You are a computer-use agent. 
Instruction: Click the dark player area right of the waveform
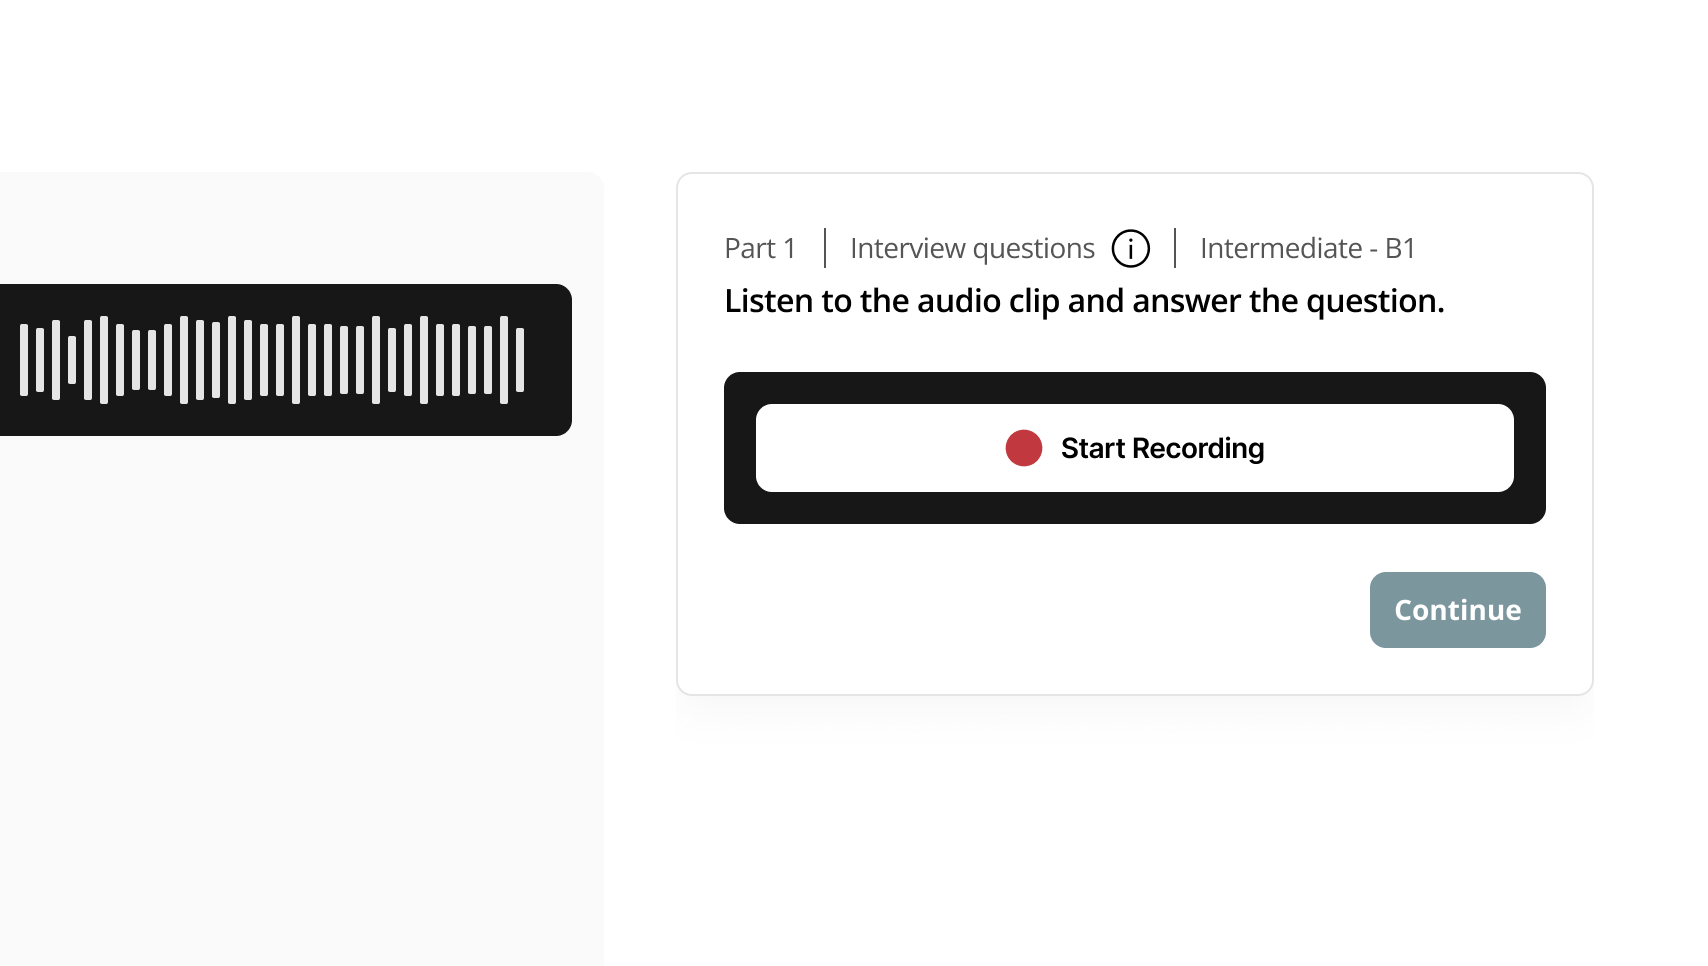pos(550,360)
